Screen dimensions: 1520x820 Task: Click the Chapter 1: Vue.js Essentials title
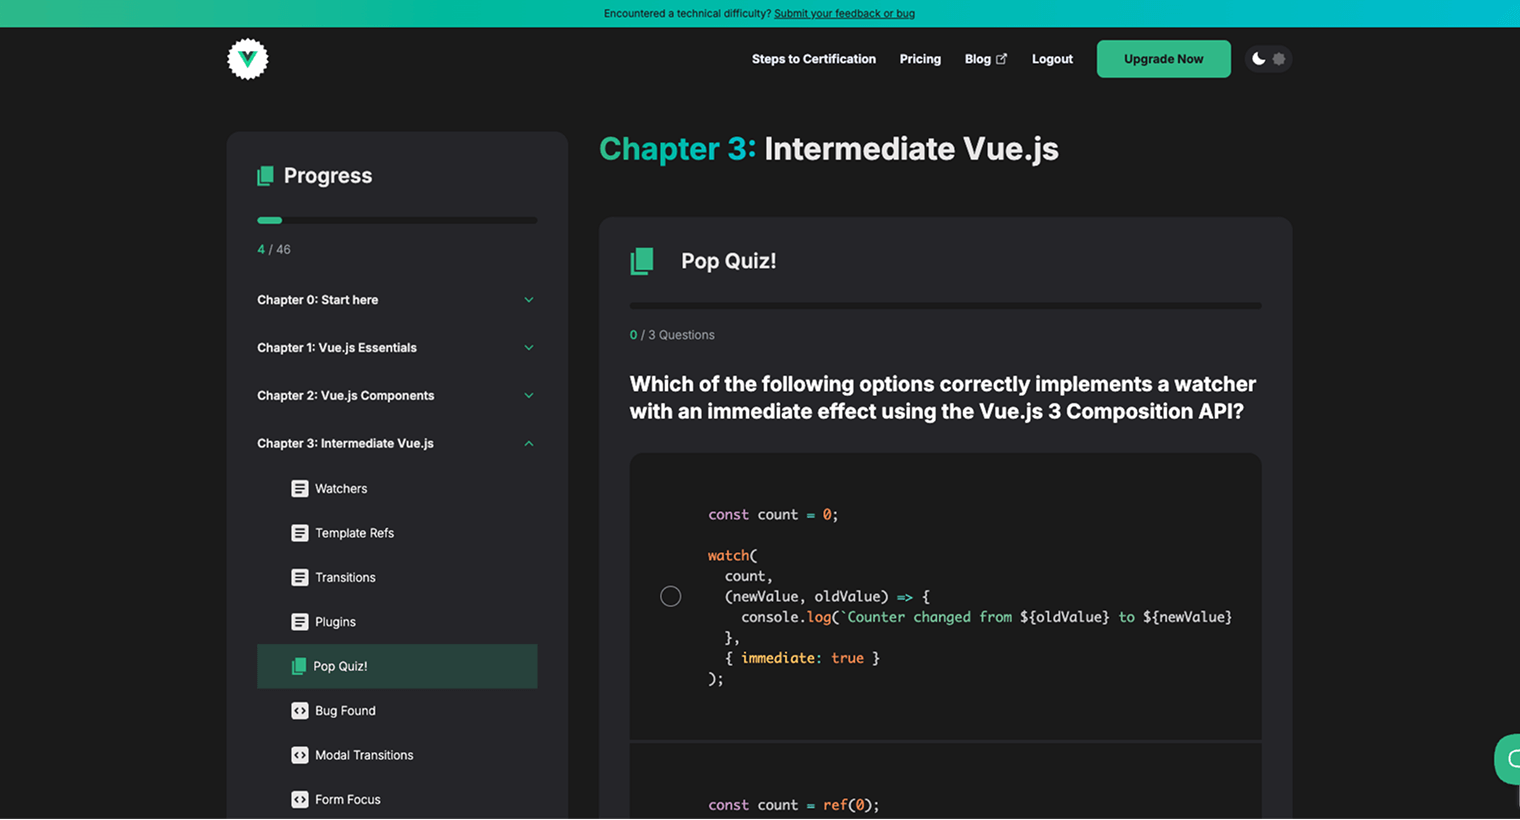337,348
